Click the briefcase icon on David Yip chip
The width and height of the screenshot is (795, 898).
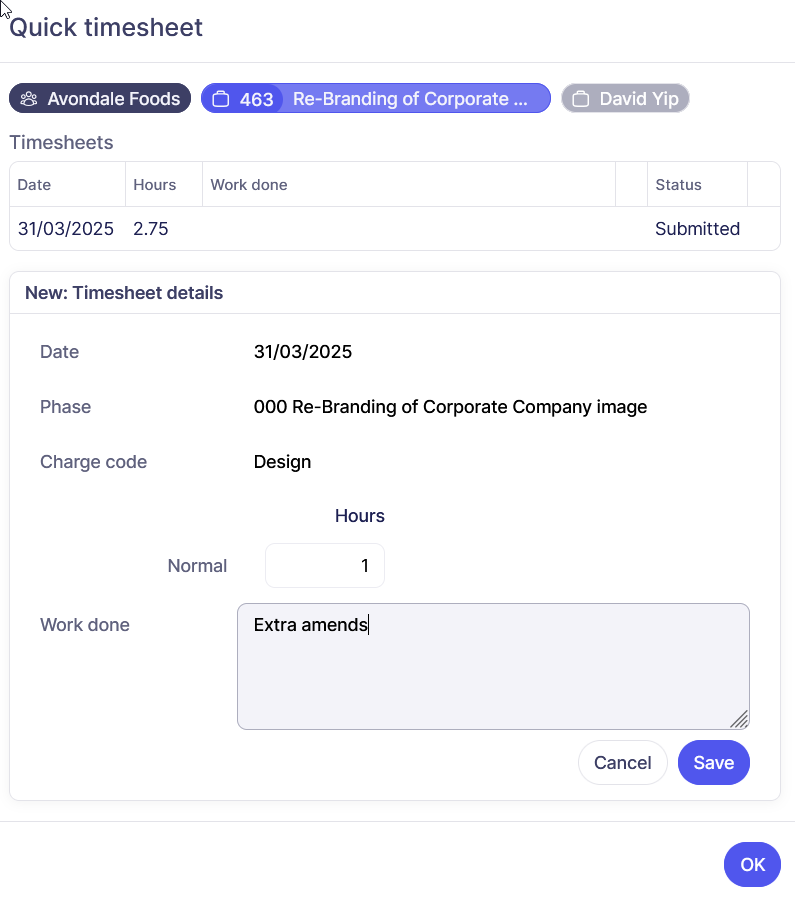tap(581, 99)
